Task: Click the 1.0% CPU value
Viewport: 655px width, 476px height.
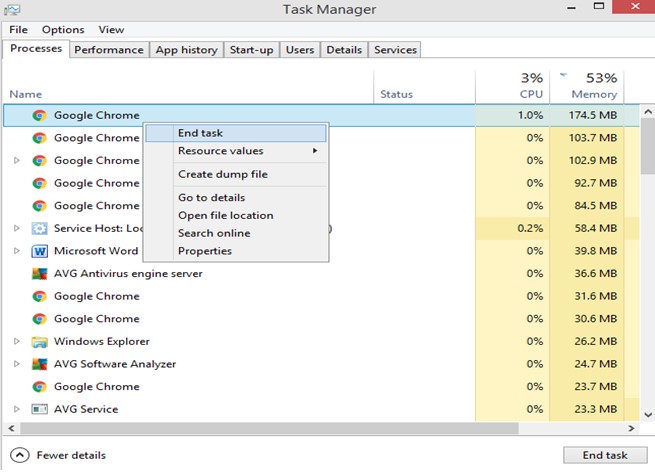Action: tap(531, 115)
